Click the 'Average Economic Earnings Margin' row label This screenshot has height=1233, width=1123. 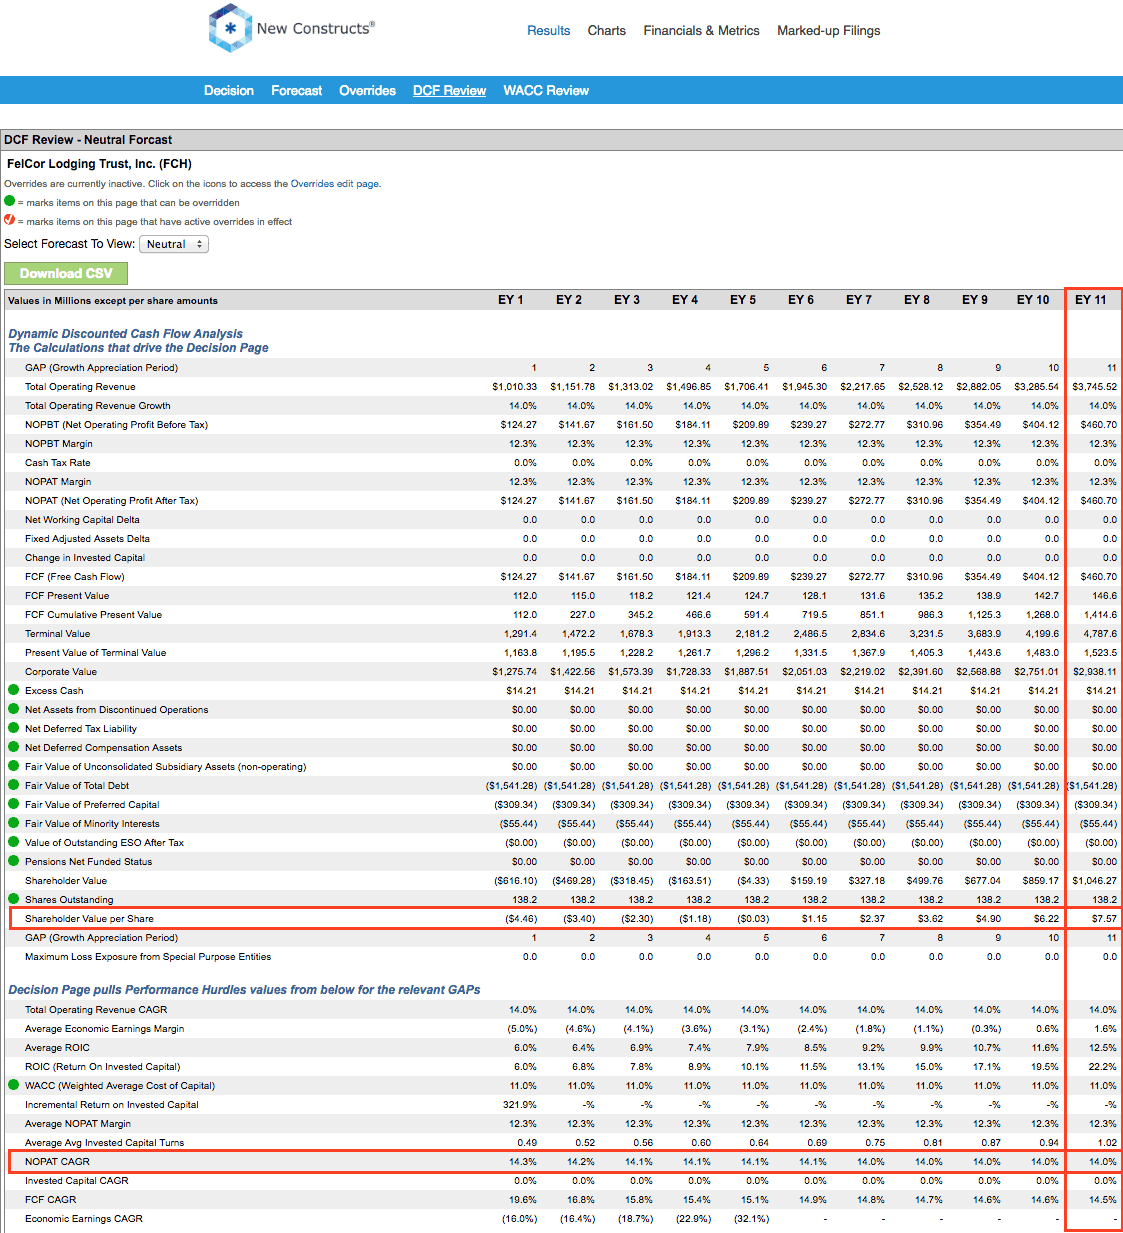click(x=105, y=1029)
